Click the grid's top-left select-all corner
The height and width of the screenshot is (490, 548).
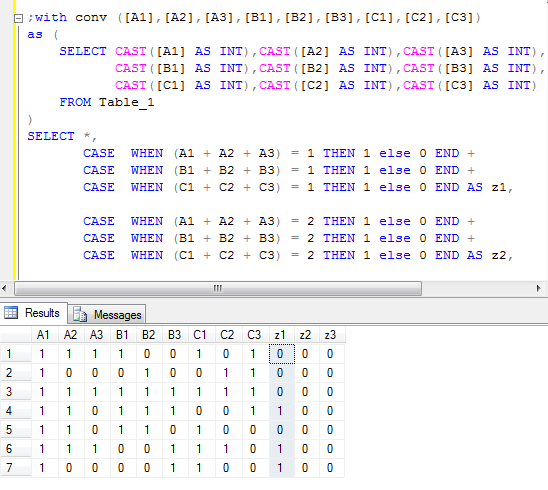15,335
